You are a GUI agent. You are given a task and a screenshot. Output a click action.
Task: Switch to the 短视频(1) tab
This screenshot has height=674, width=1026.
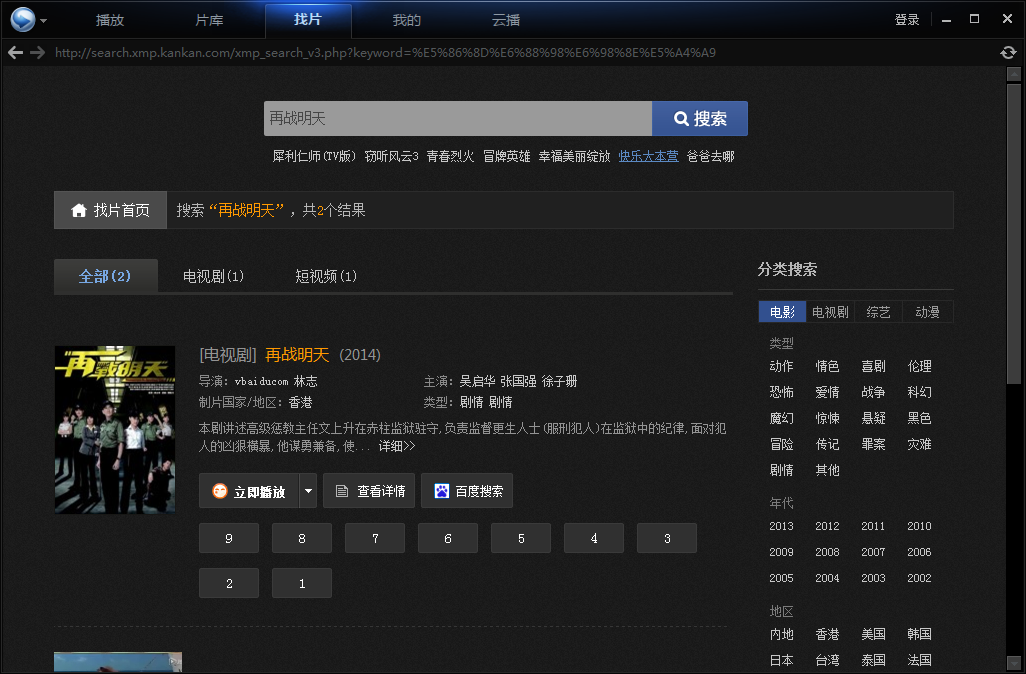[x=325, y=276]
